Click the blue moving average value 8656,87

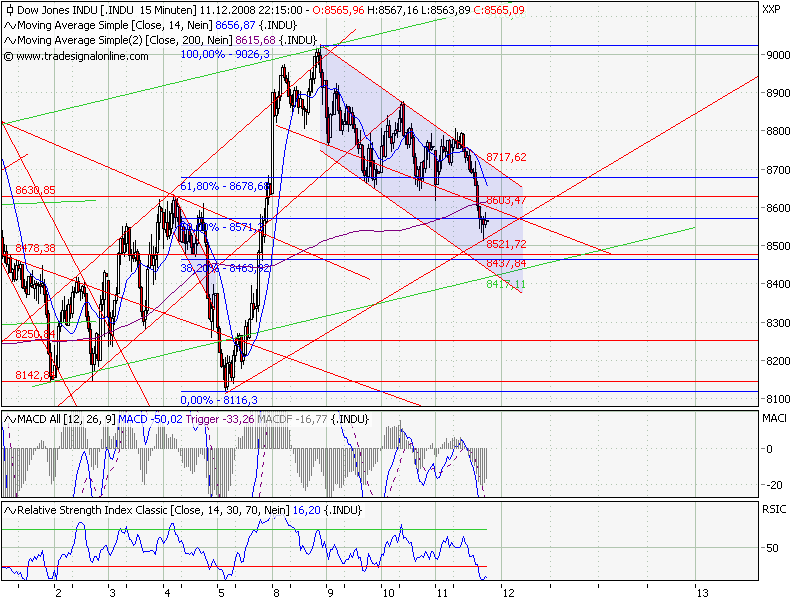pyautogui.click(x=235, y=26)
